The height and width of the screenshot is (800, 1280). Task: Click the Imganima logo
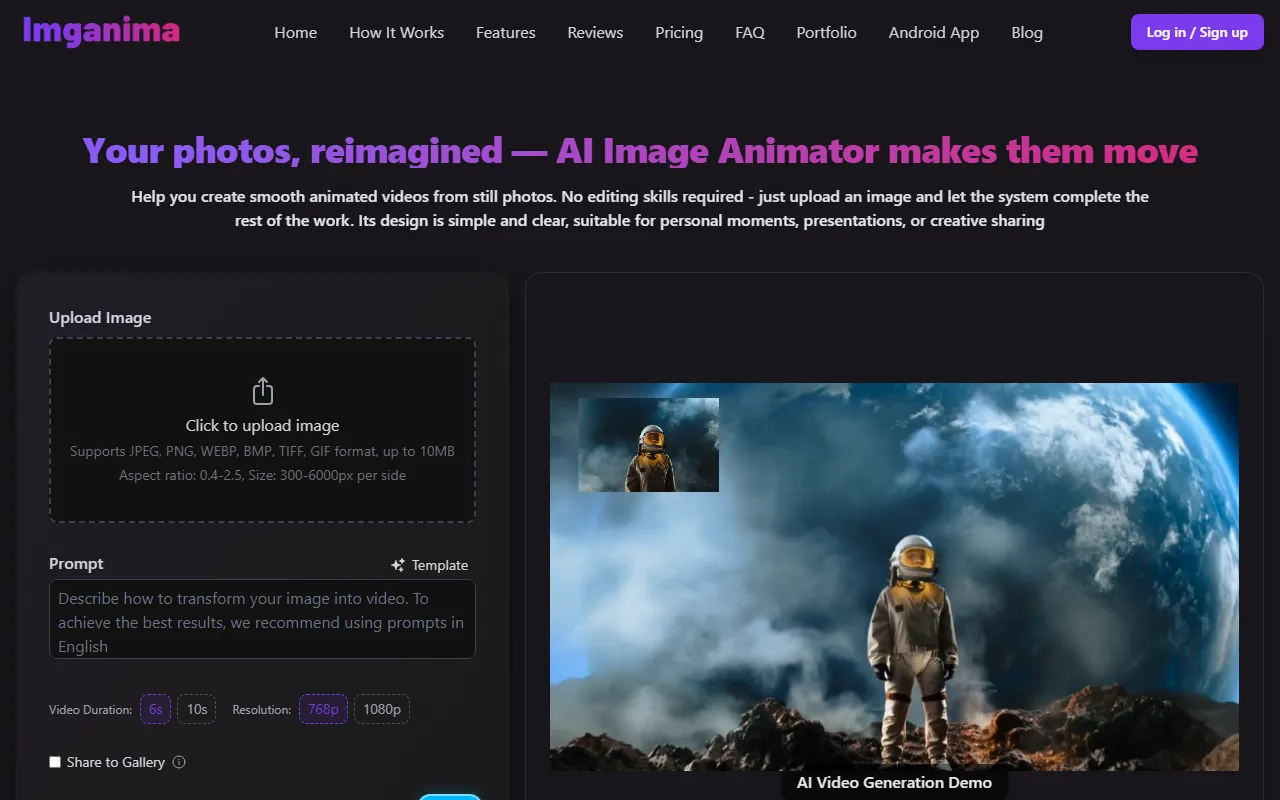[x=101, y=31]
